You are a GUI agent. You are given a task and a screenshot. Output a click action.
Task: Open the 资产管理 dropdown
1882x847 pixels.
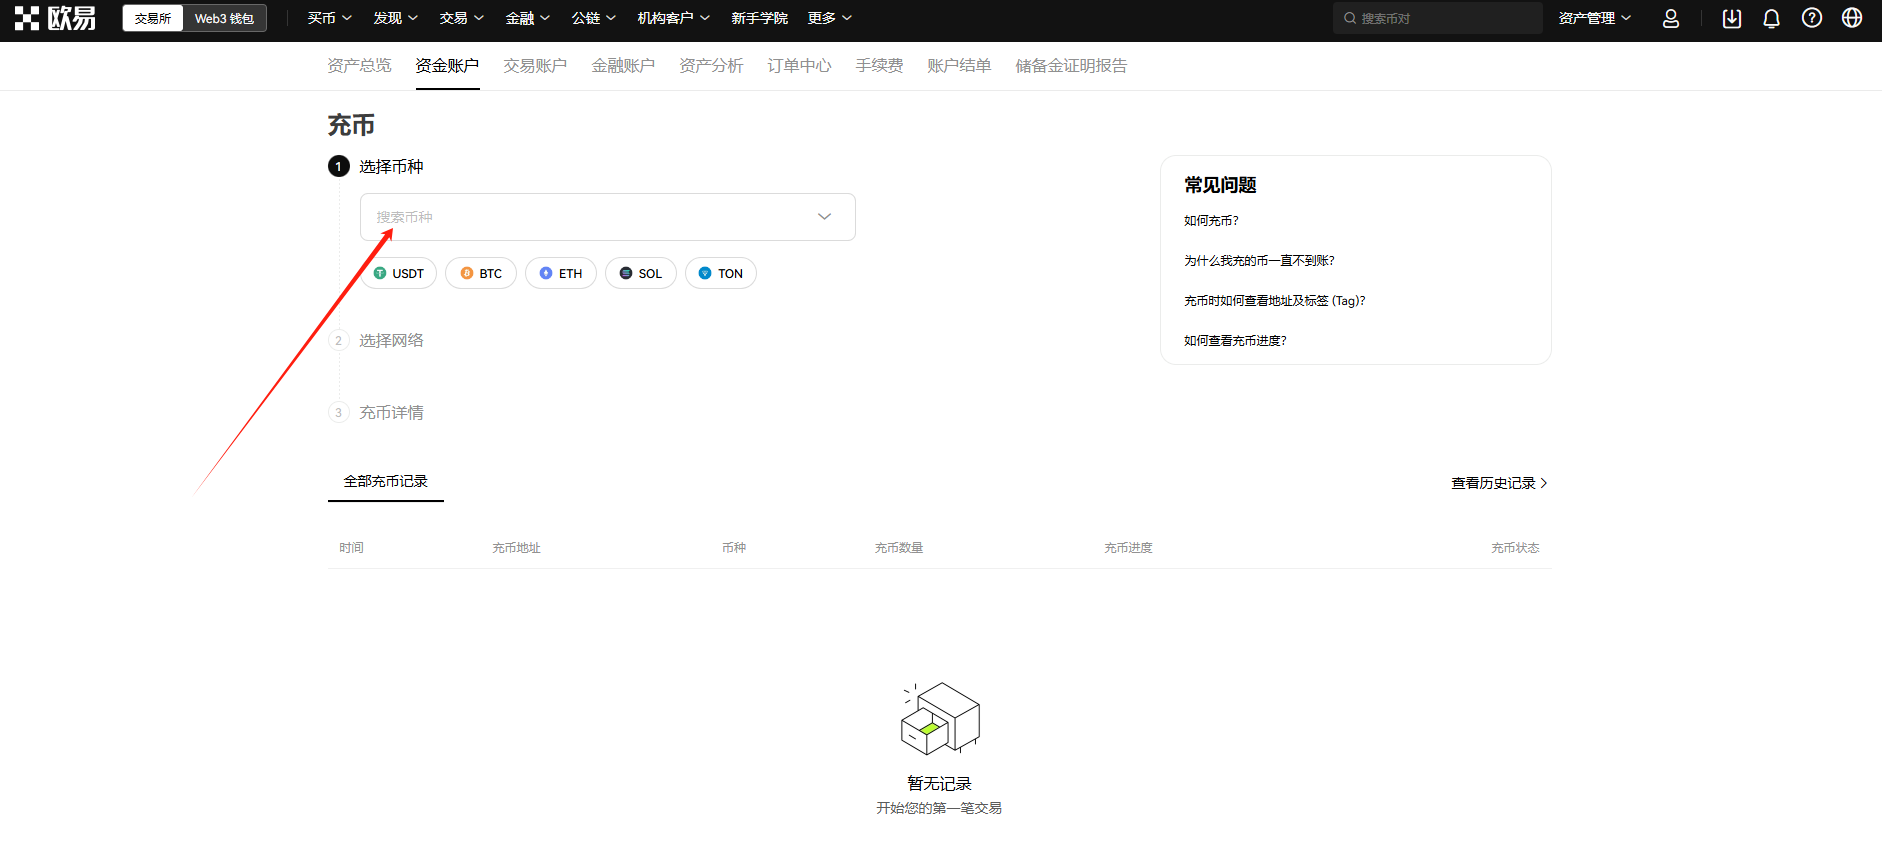tap(1594, 18)
